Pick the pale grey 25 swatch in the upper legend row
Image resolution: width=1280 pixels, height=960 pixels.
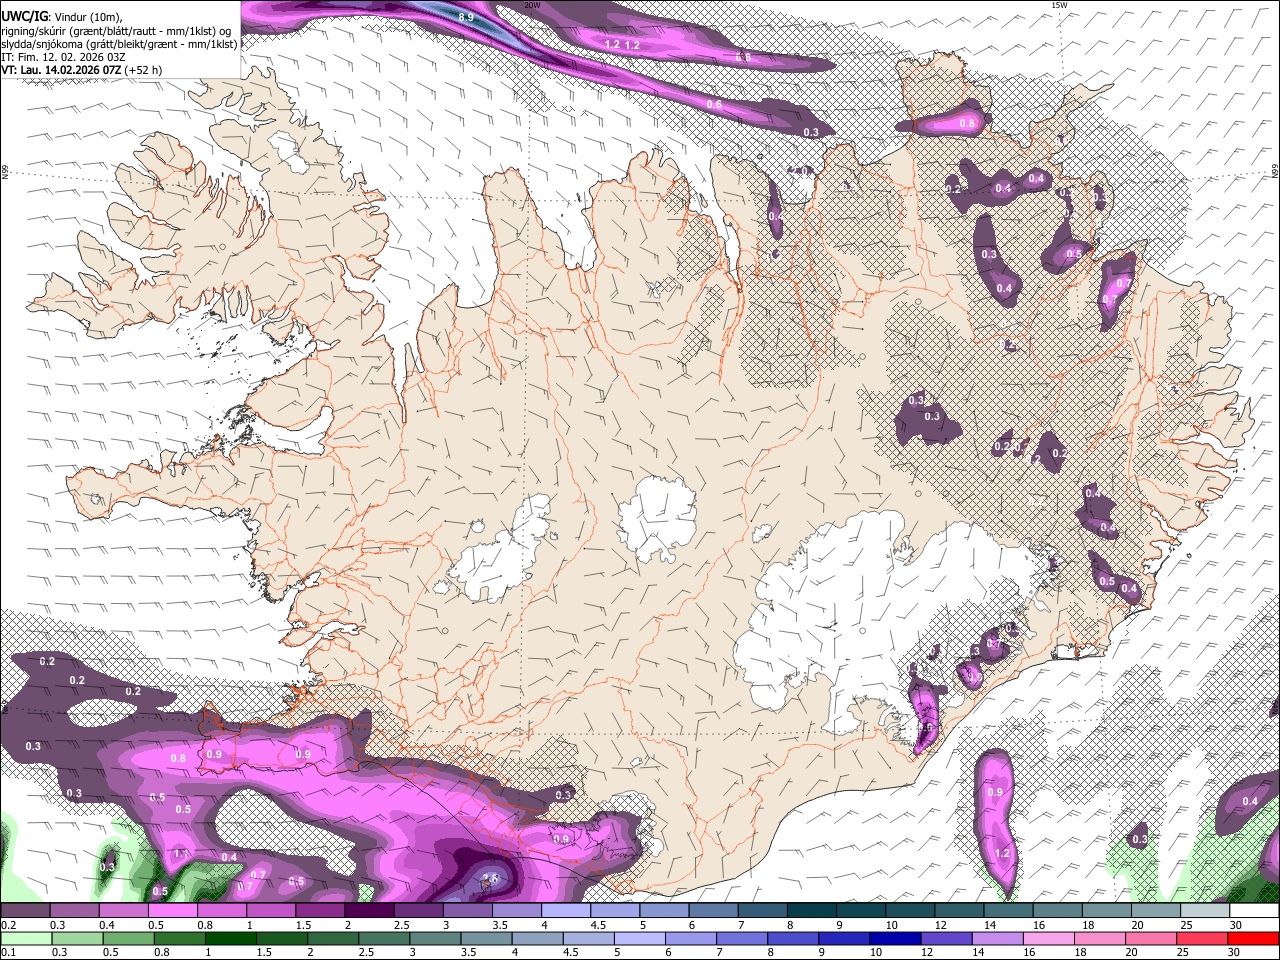[1204, 911]
